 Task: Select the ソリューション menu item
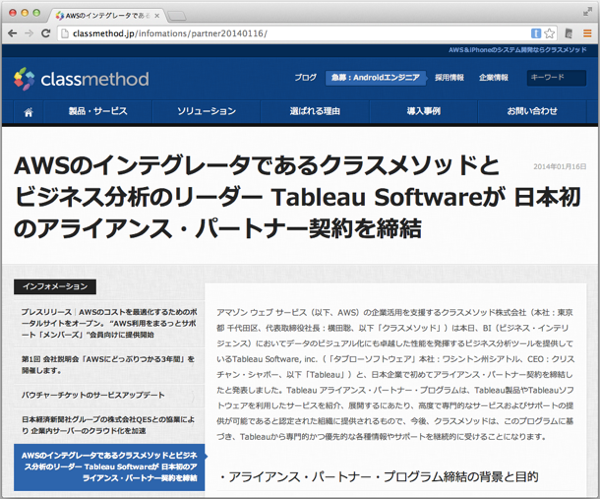[x=206, y=111]
